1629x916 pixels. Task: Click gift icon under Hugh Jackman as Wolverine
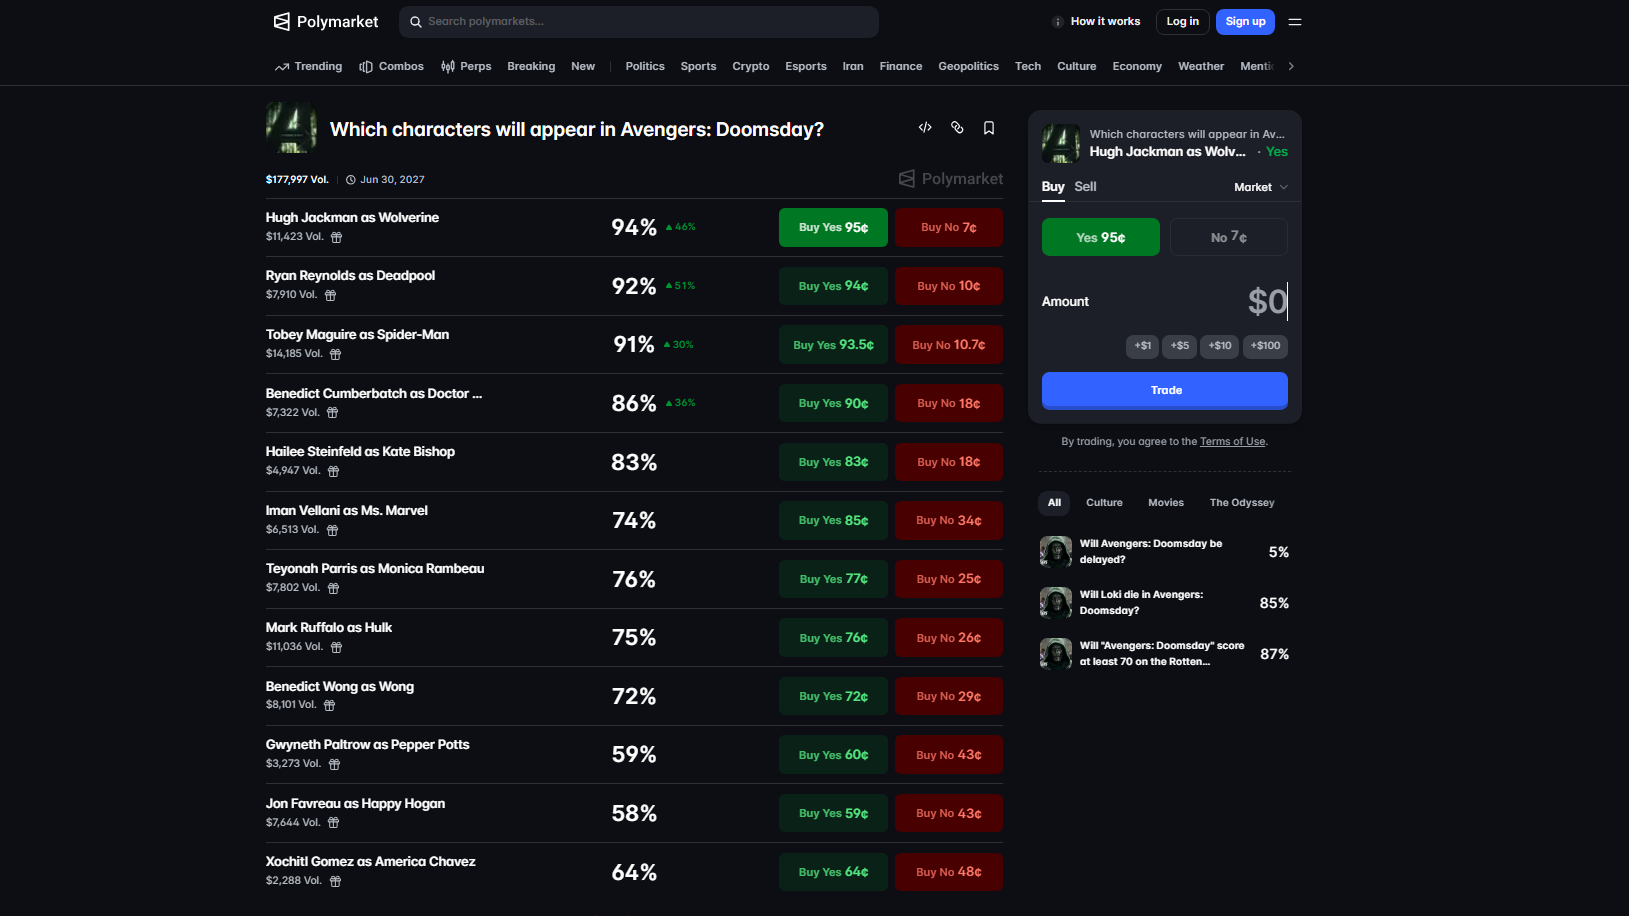click(337, 238)
